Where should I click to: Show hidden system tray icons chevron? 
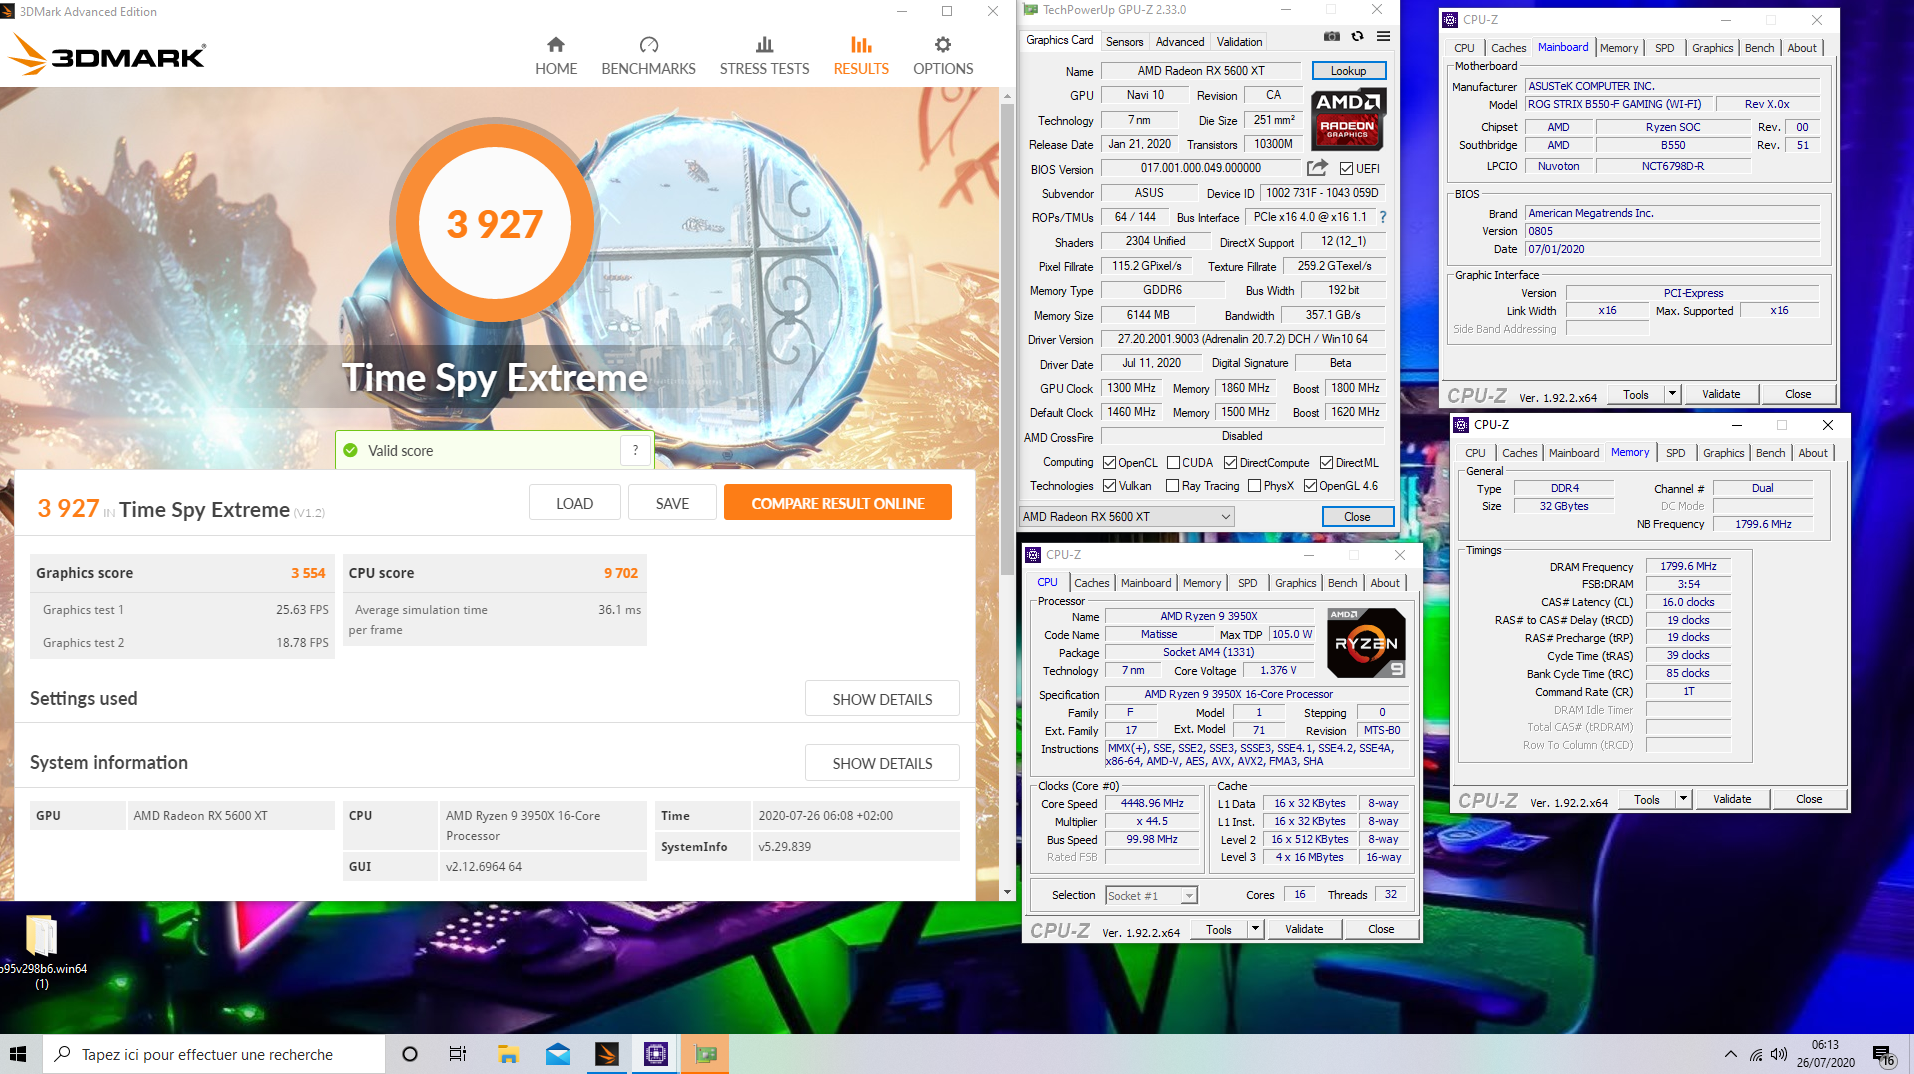(1730, 1055)
